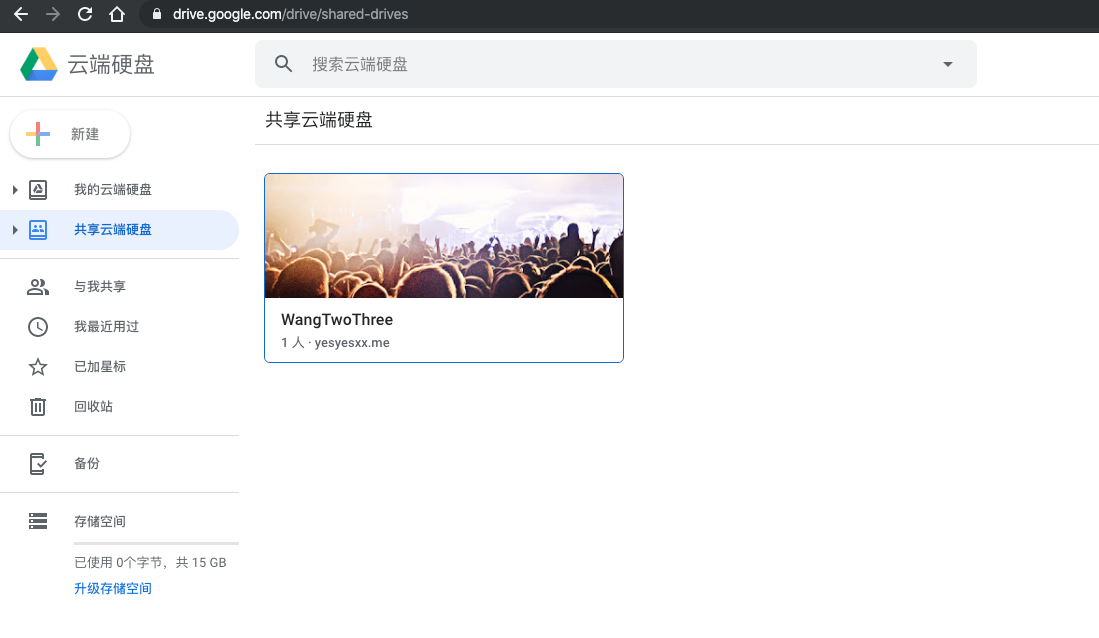Expand the 共享云端硬盘 tree arrow
Image resolution: width=1099 pixels, height=638 pixels.
[x=14, y=230]
